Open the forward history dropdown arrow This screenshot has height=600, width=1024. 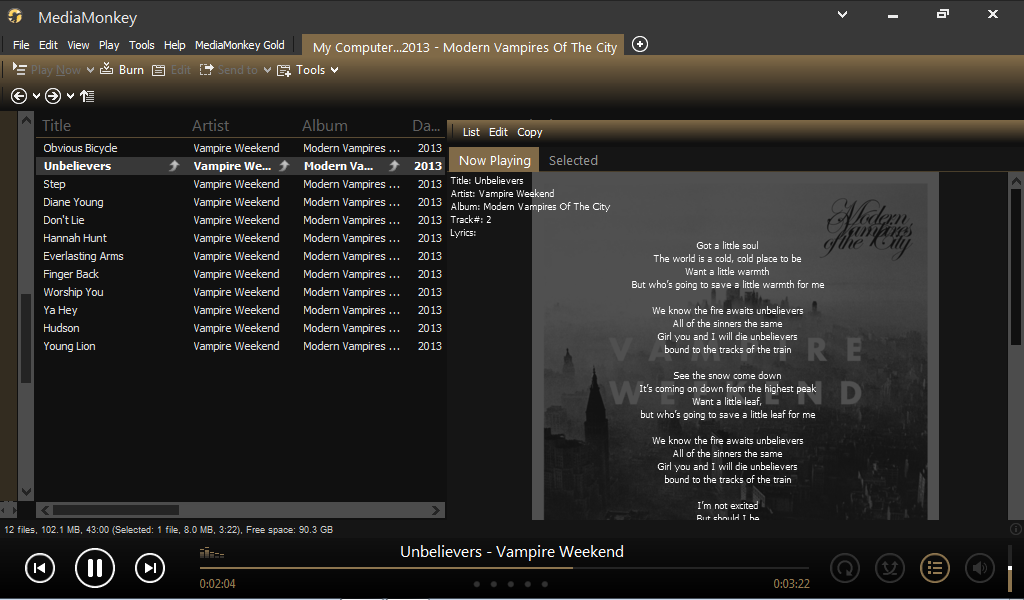point(71,97)
